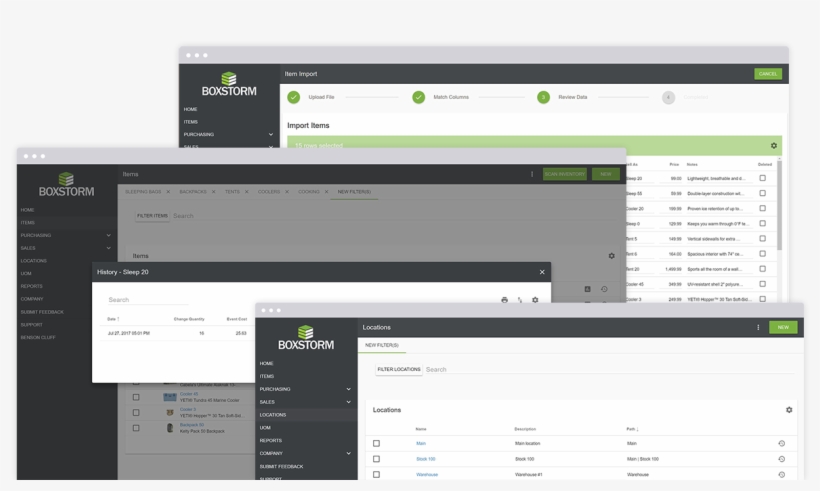
Task: Open settings gear in History dialog
Action: 535,300
